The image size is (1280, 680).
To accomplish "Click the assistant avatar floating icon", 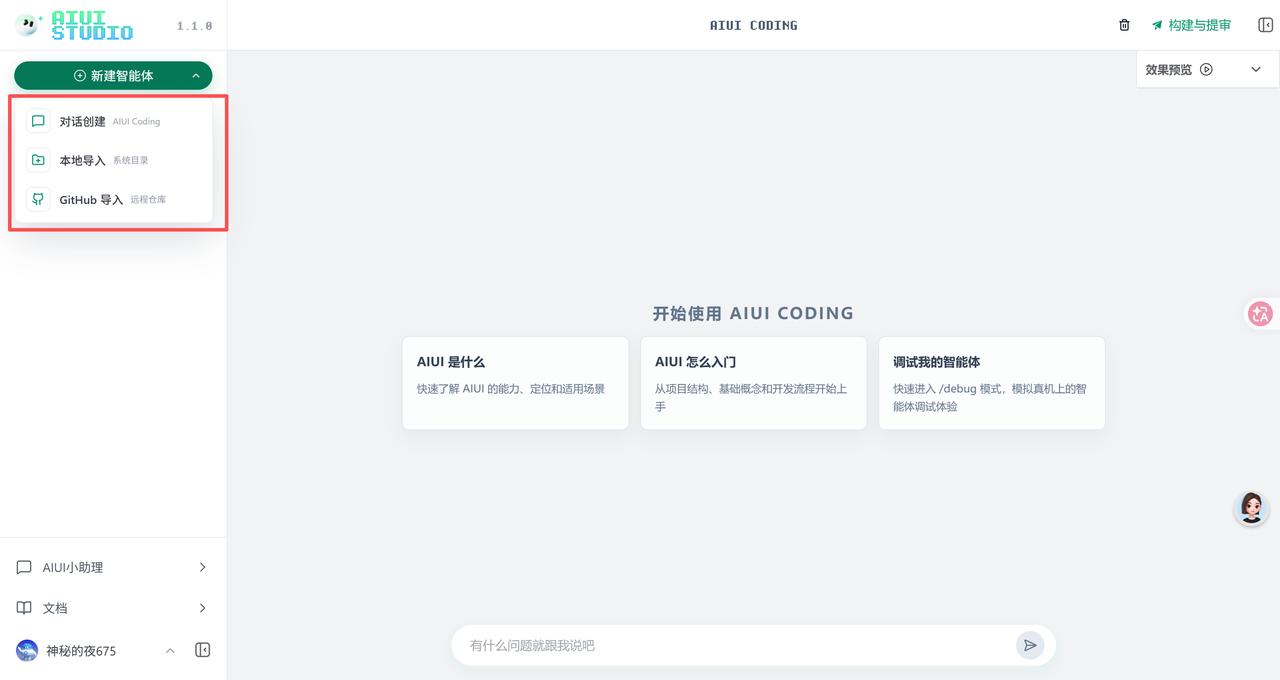I will point(1251,508).
